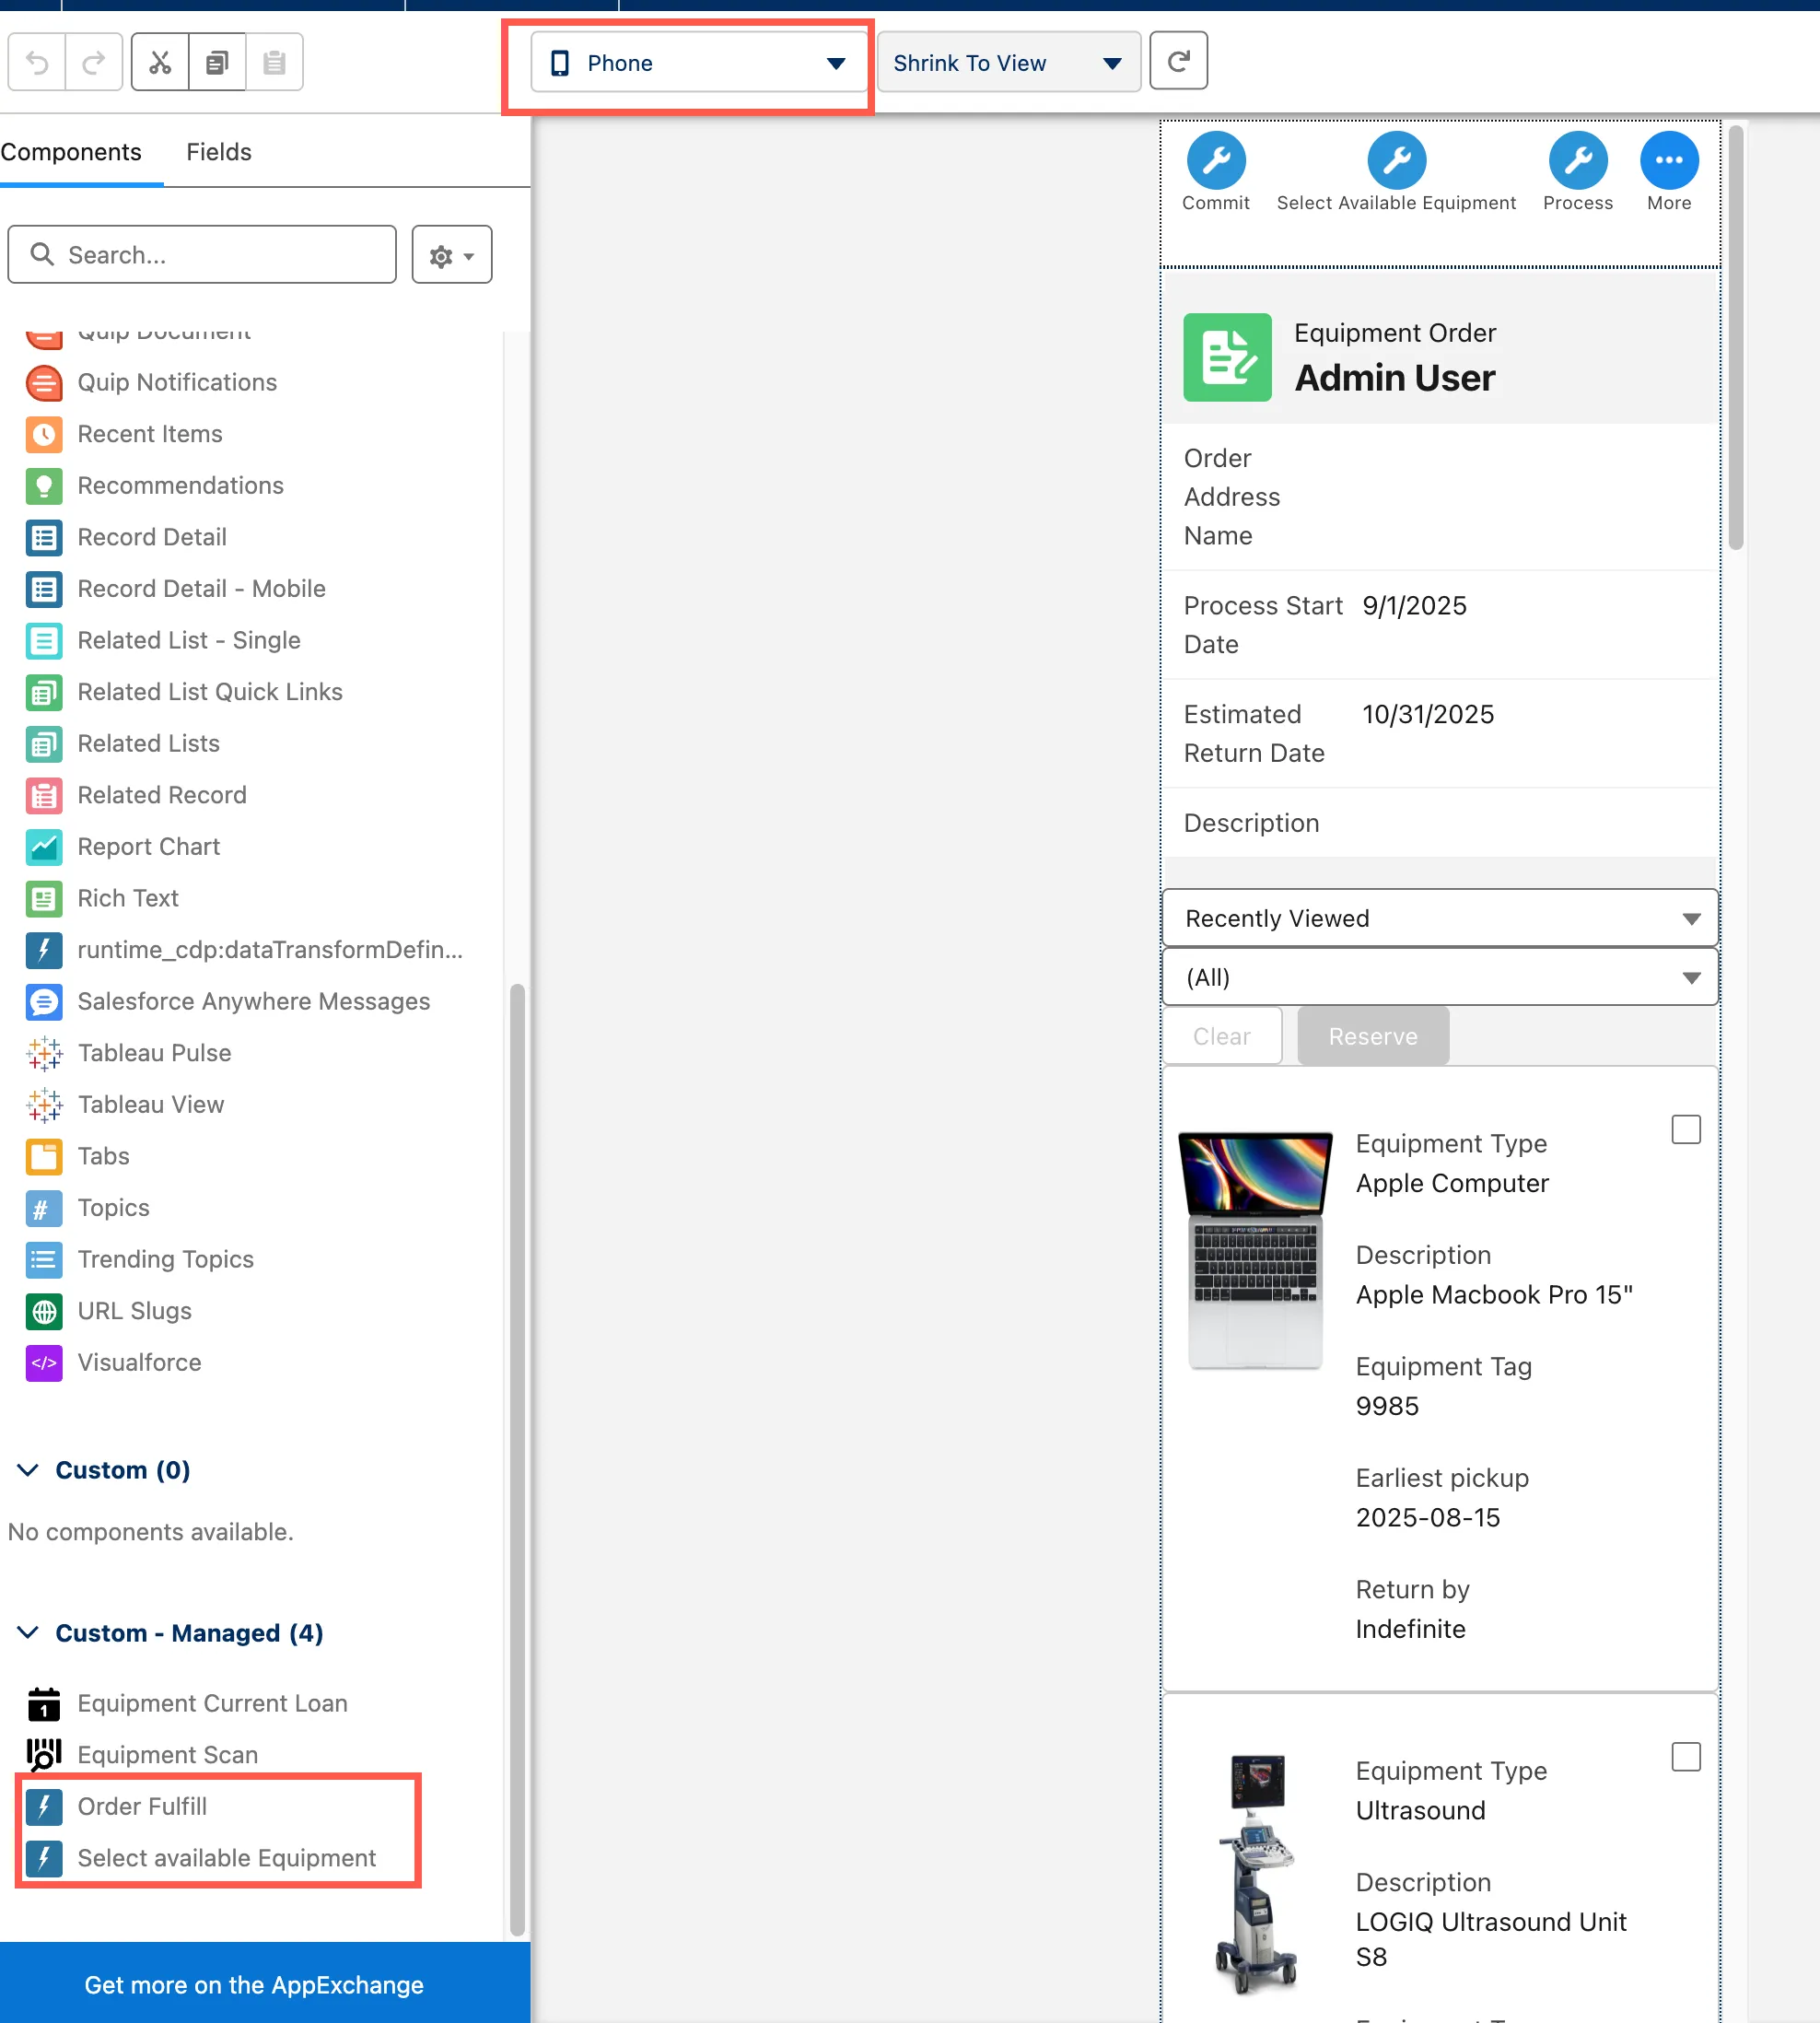Collapse the Custom (0) section
This screenshot has width=1820, height=2023.
point(28,1470)
